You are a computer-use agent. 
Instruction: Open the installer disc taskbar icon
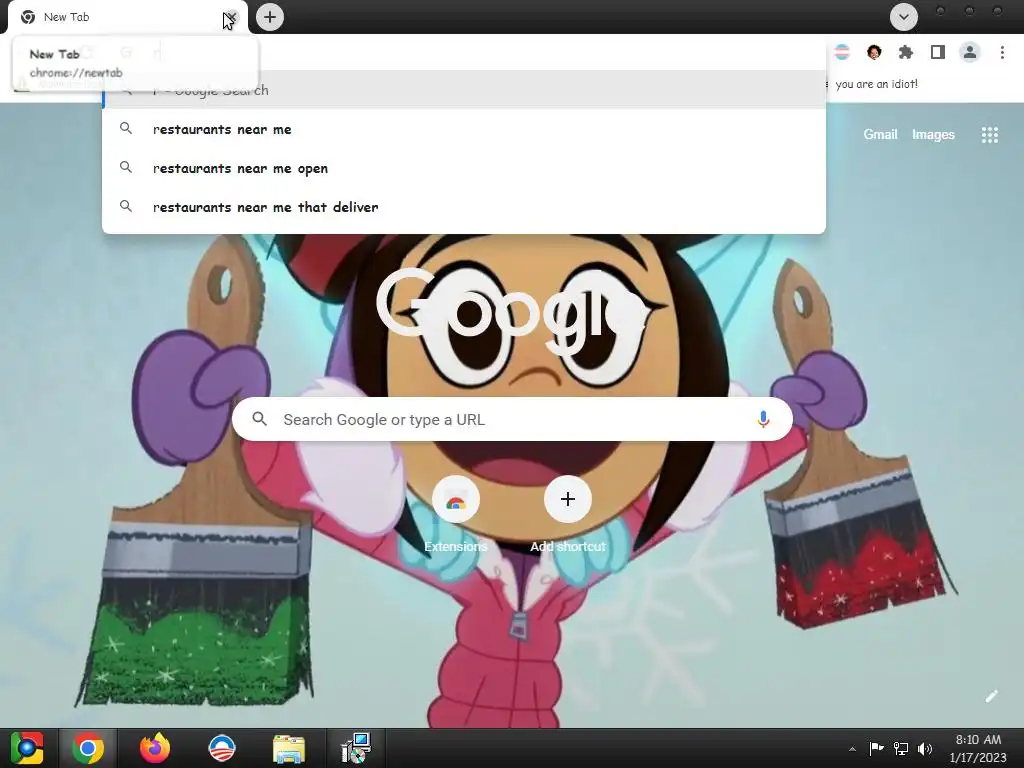pos(356,748)
